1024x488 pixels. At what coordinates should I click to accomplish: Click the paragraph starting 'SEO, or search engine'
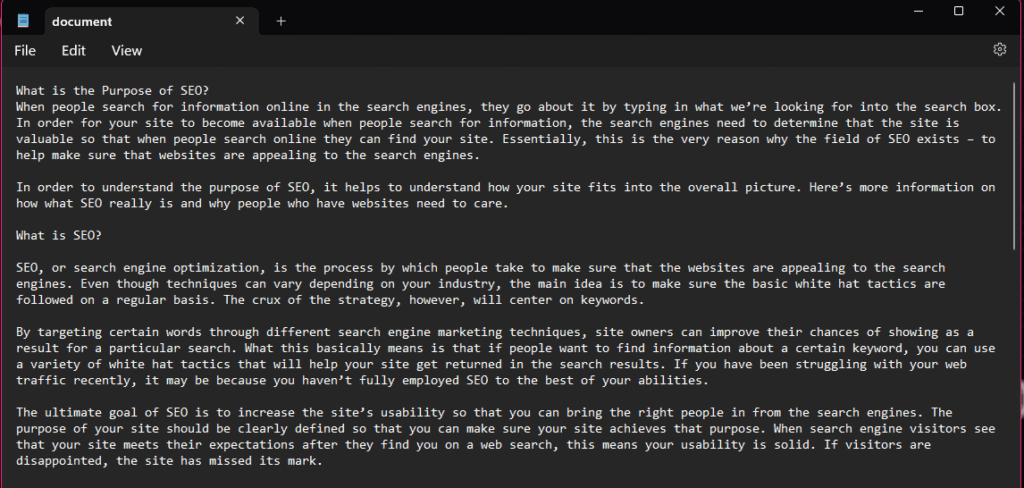tap(400, 284)
